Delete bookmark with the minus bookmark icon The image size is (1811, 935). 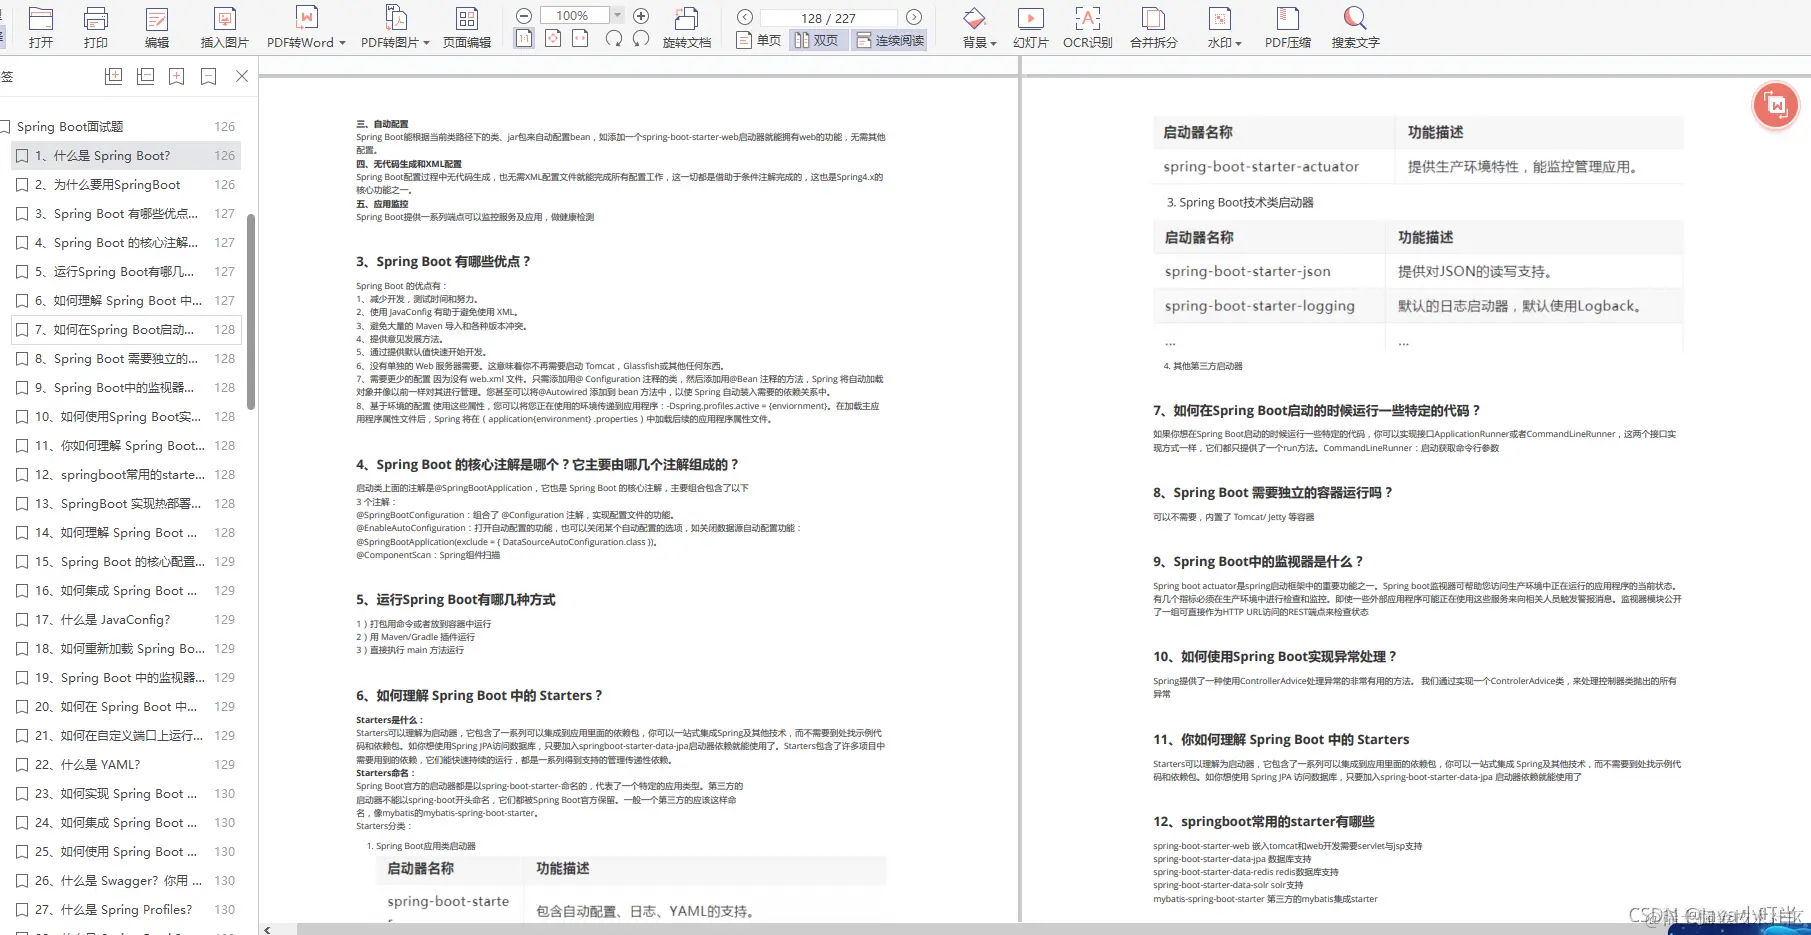tap(209, 76)
